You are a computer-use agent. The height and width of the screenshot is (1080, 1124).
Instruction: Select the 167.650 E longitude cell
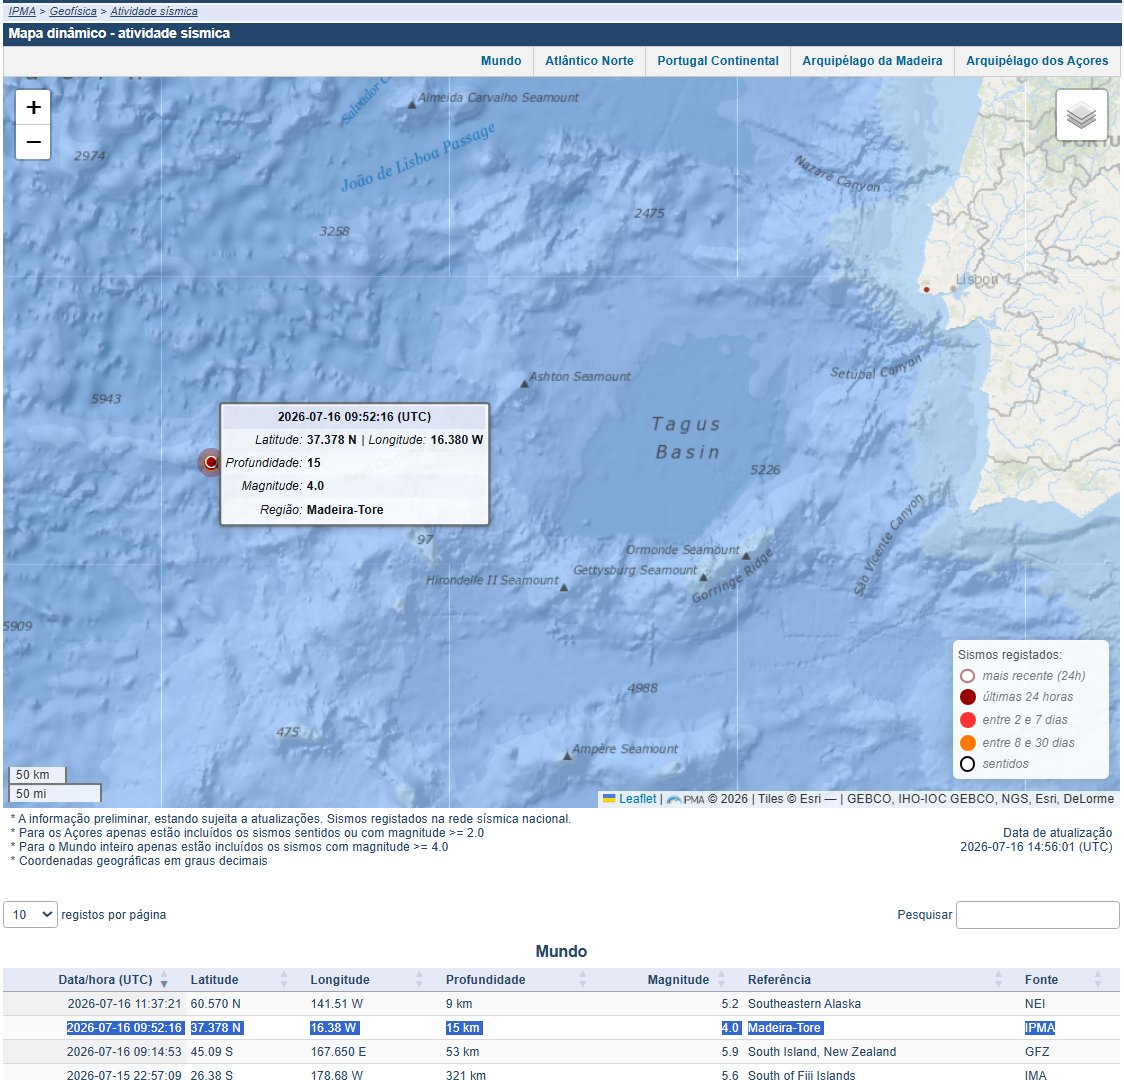(x=338, y=1051)
